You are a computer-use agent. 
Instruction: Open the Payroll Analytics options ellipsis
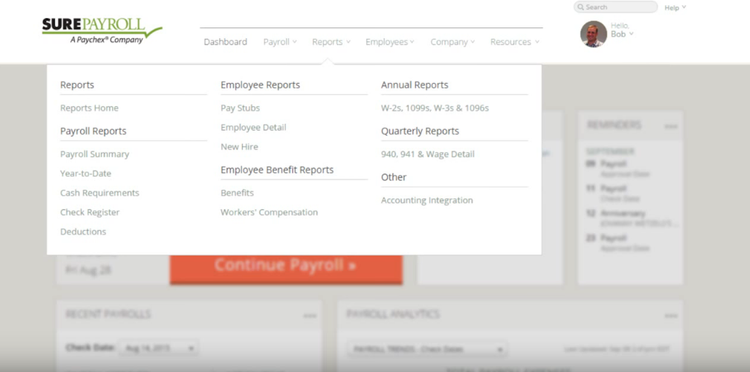coord(671,316)
